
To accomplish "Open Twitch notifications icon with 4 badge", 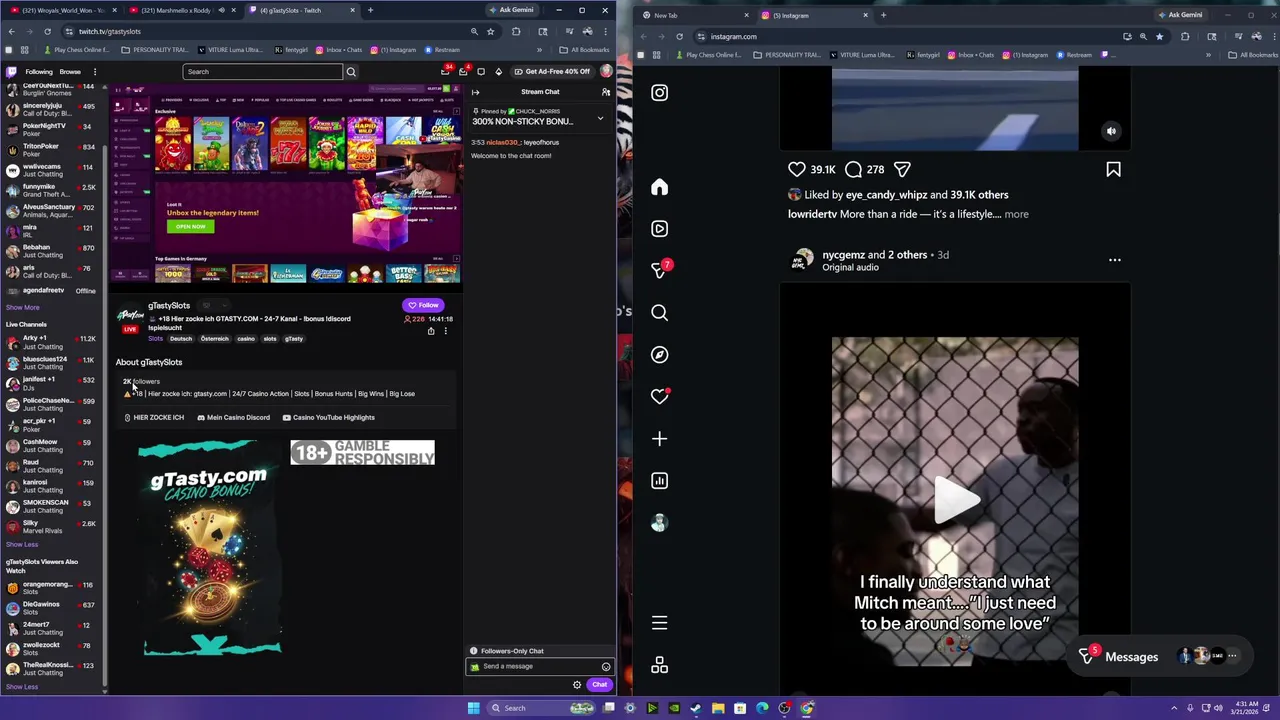I will [x=463, y=71].
